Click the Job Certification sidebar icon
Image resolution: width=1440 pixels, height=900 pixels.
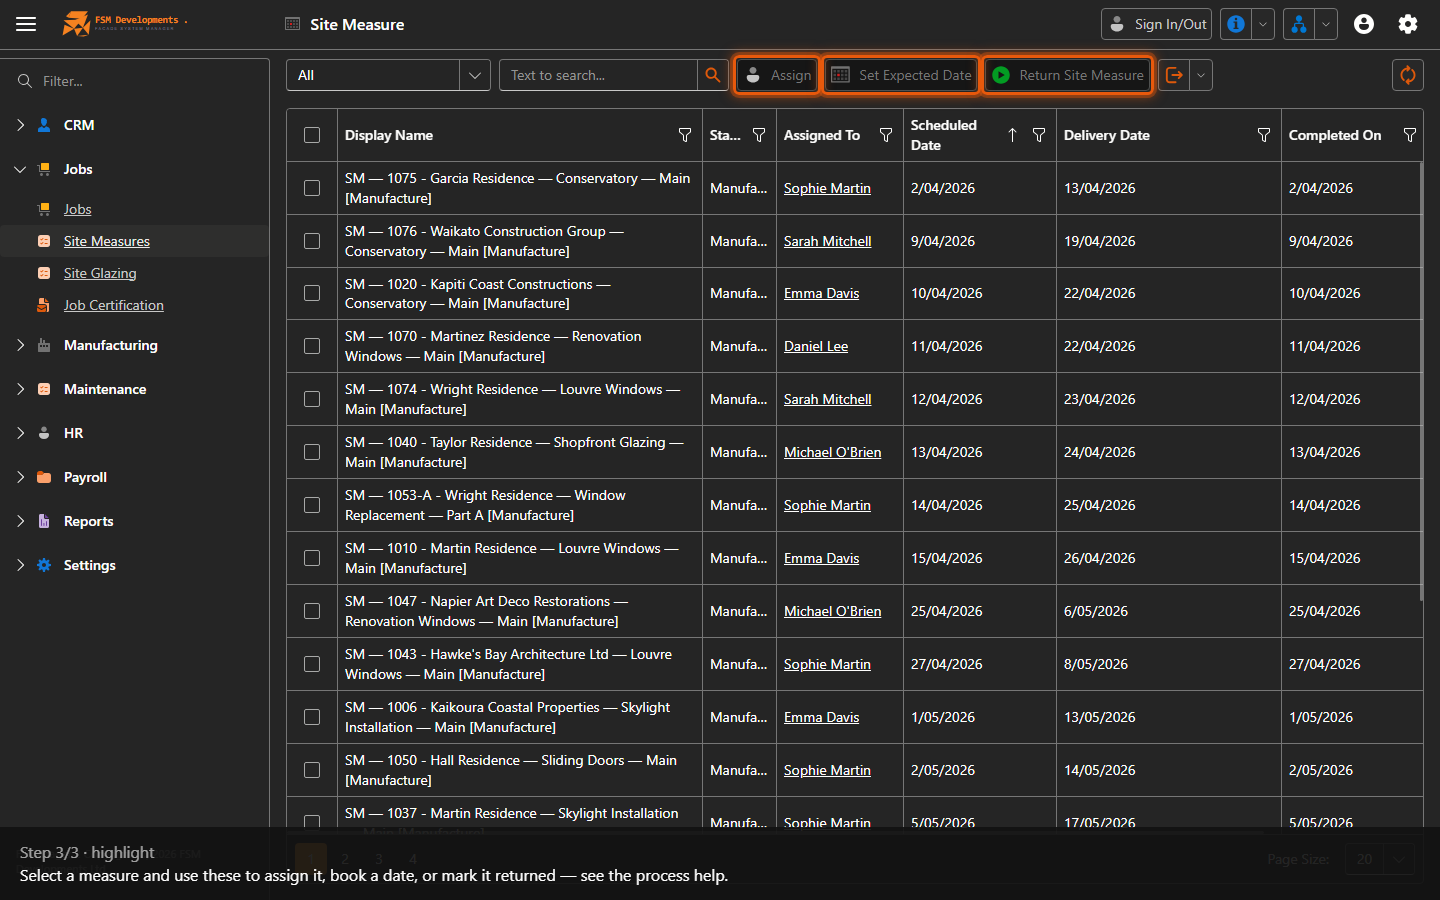44,305
